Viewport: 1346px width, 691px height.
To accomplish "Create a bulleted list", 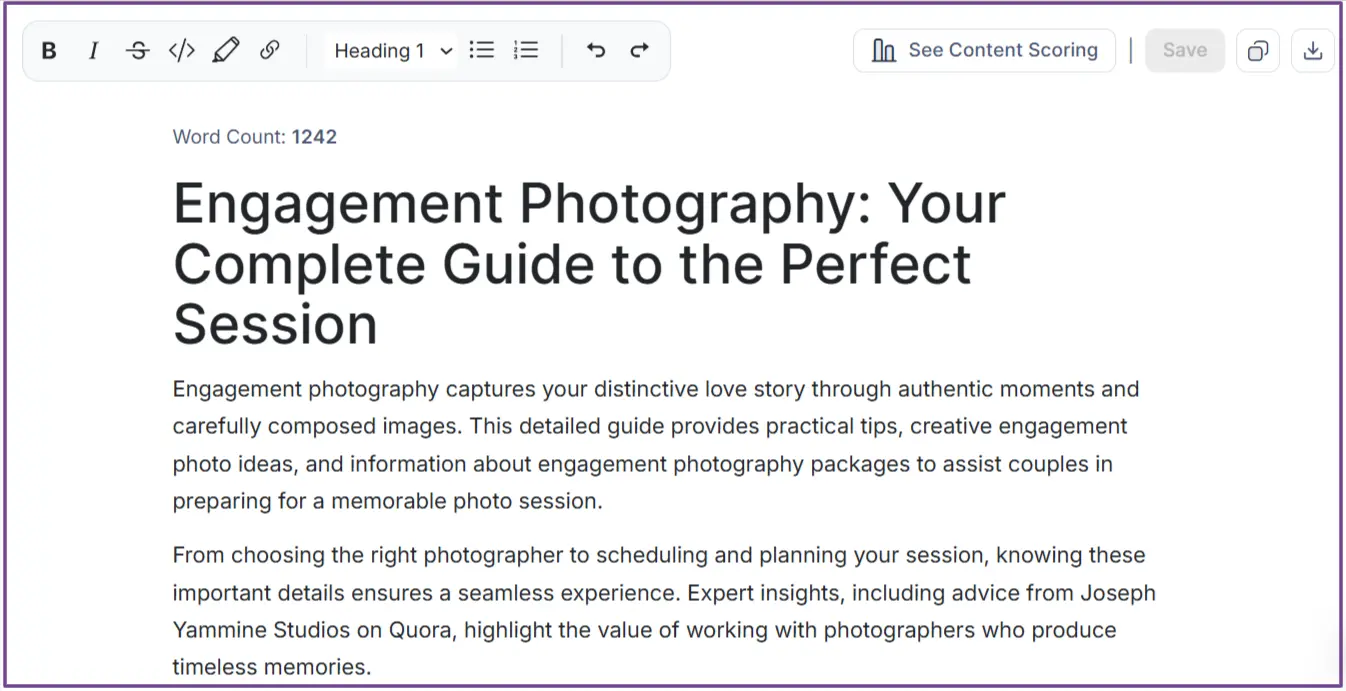I will coord(481,50).
